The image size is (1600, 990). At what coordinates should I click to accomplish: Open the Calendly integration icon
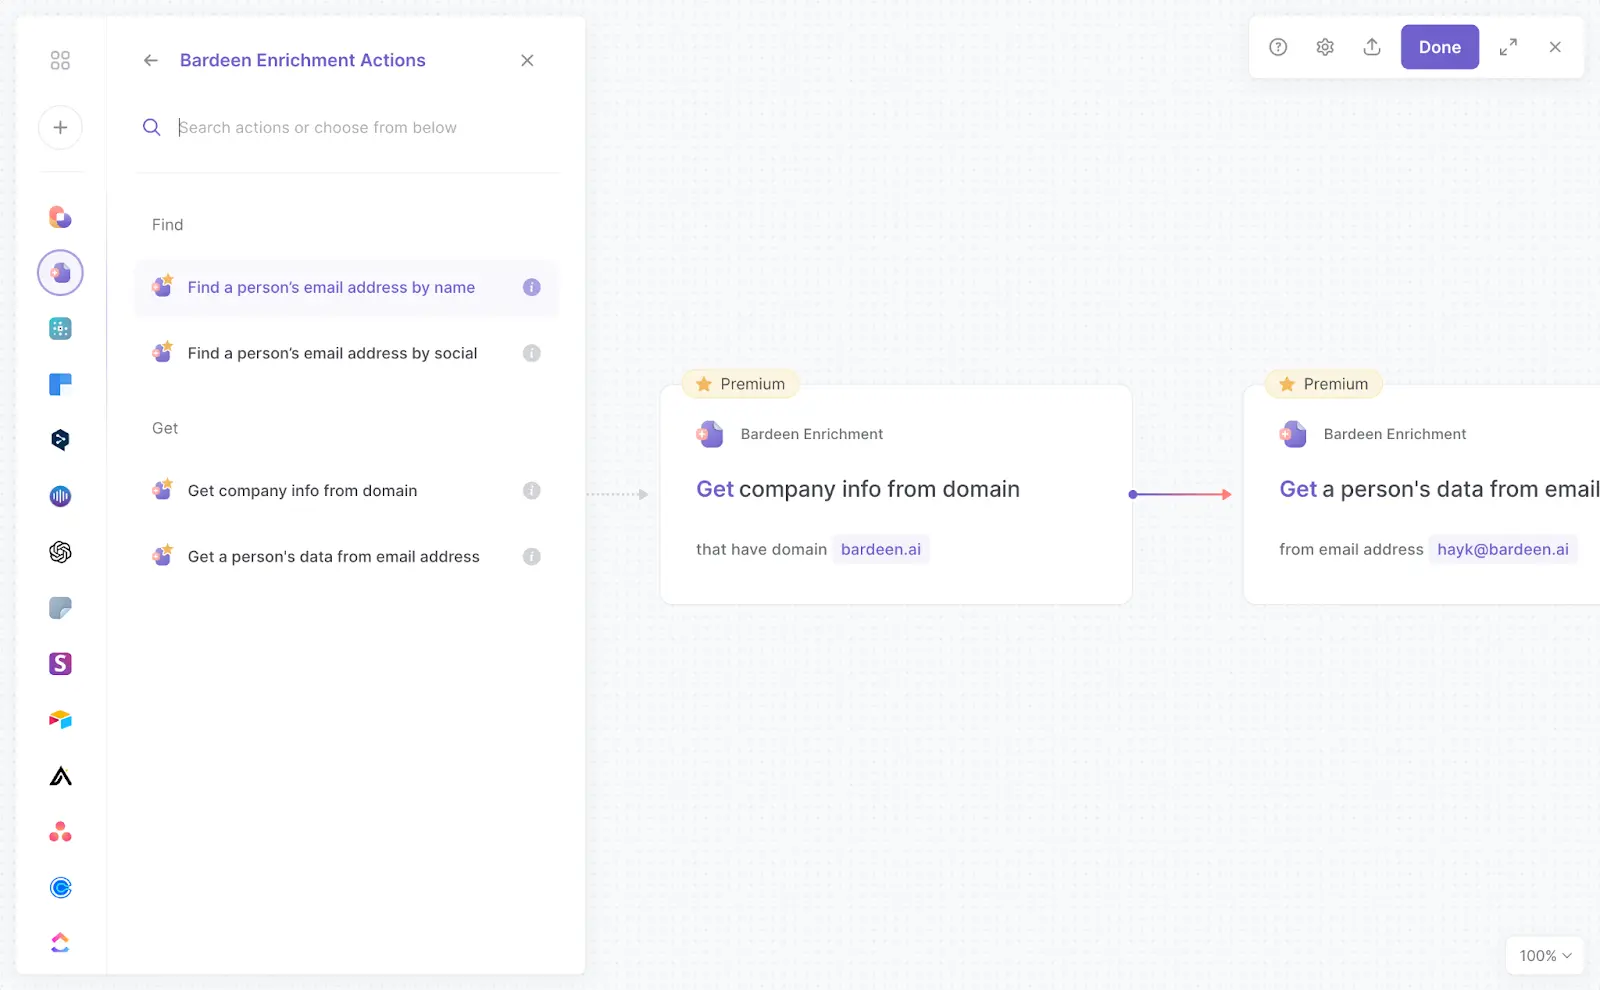(x=60, y=887)
